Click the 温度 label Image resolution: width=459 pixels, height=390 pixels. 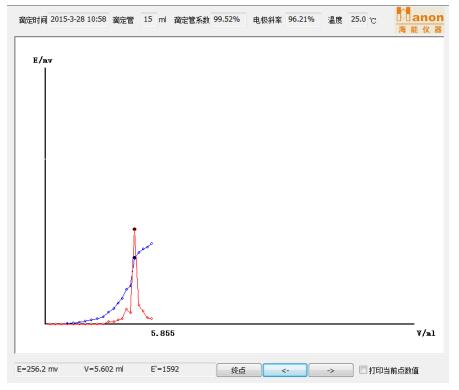335,20
